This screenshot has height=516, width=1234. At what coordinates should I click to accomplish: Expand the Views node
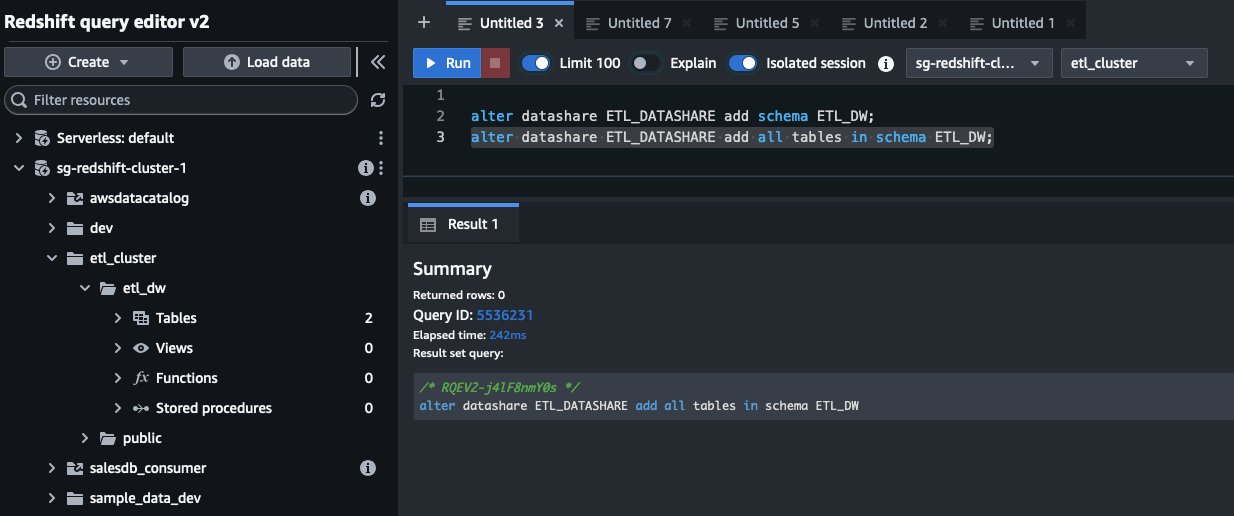click(x=119, y=348)
